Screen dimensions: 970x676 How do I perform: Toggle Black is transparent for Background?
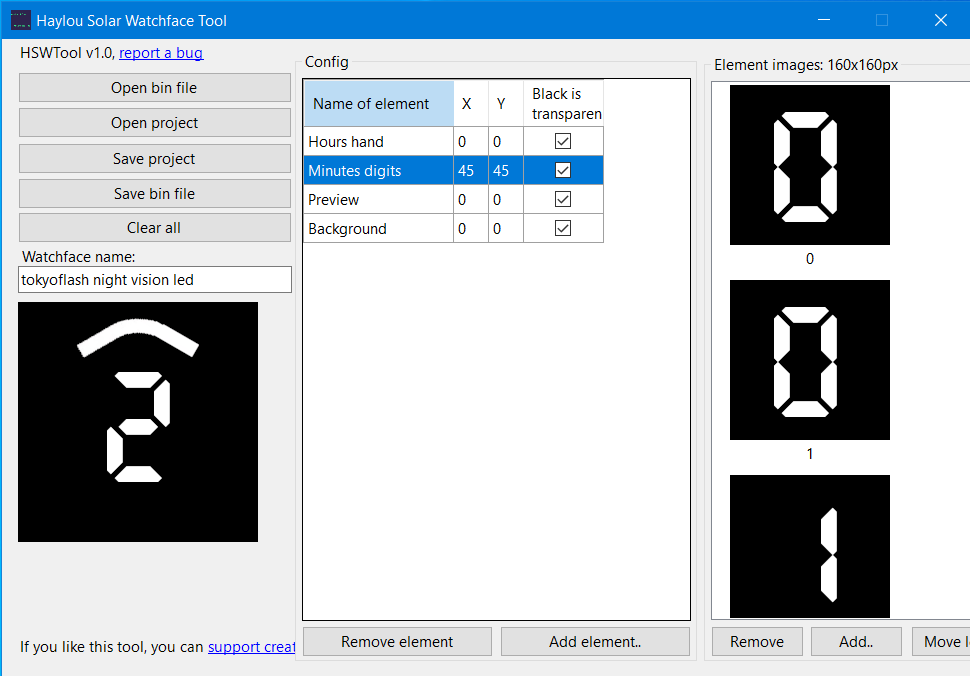tap(563, 228)
